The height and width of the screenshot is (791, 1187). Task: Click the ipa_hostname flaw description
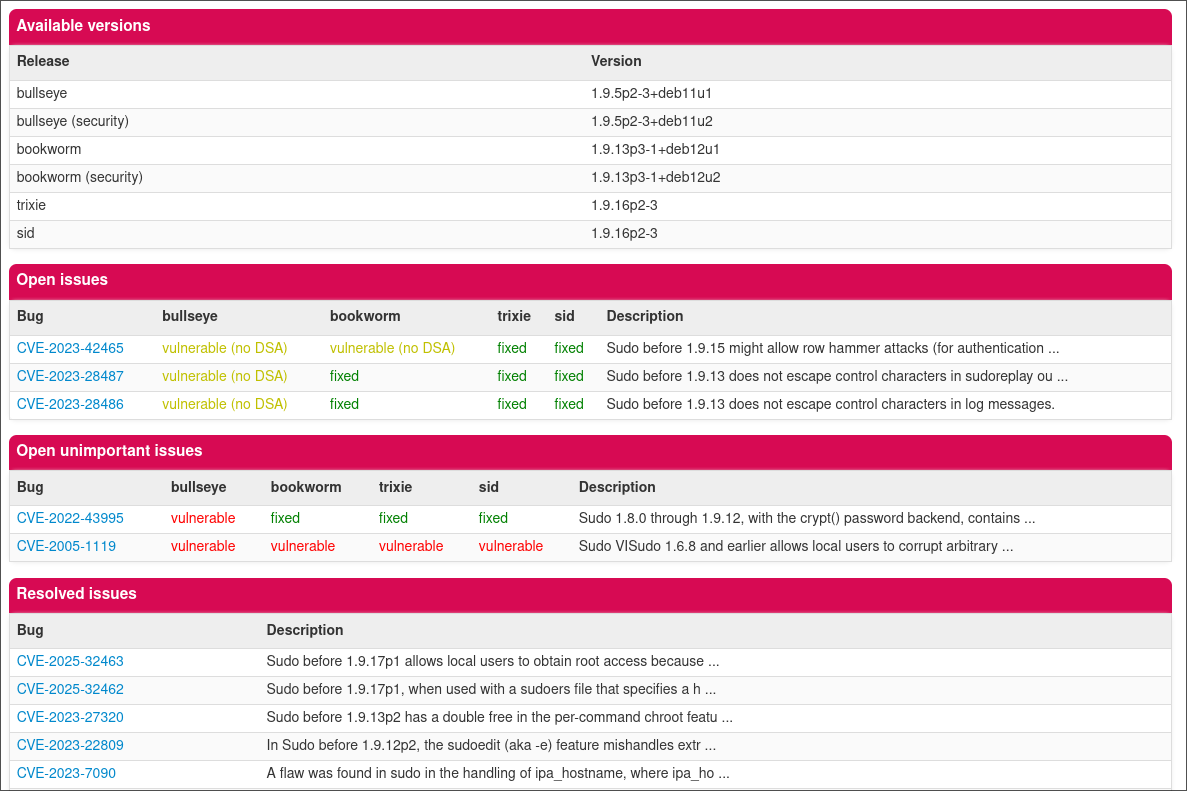tap(498, 774)
